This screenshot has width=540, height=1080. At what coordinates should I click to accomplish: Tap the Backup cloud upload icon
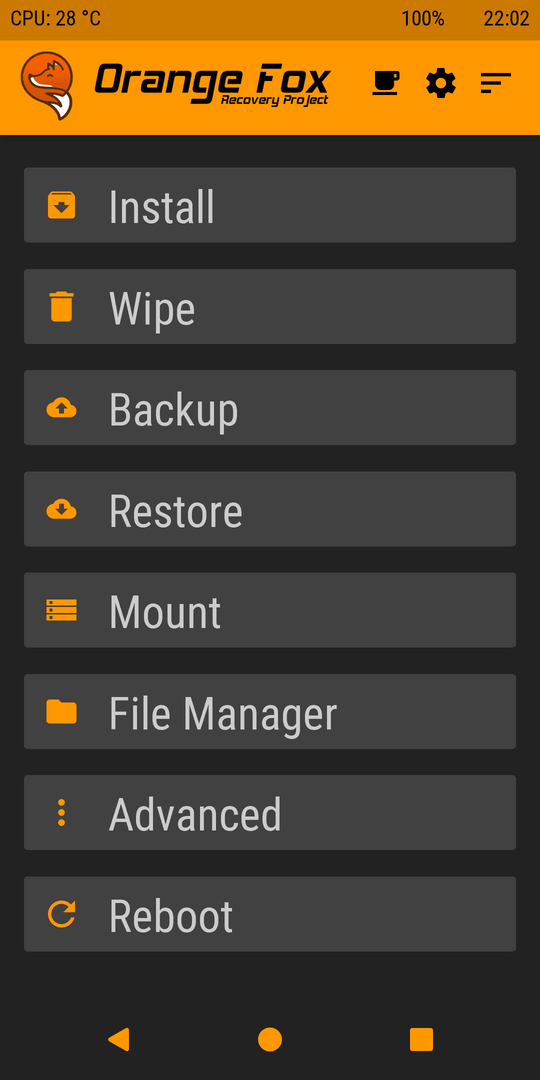click(x=61, y=408)
